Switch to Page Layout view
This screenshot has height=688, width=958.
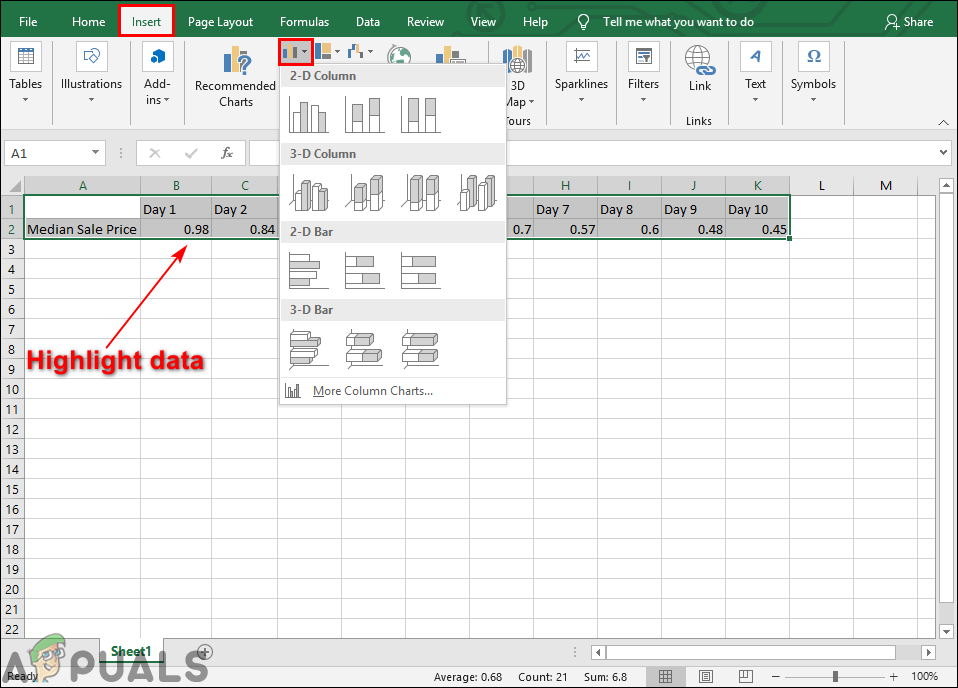tap(706, 676)
